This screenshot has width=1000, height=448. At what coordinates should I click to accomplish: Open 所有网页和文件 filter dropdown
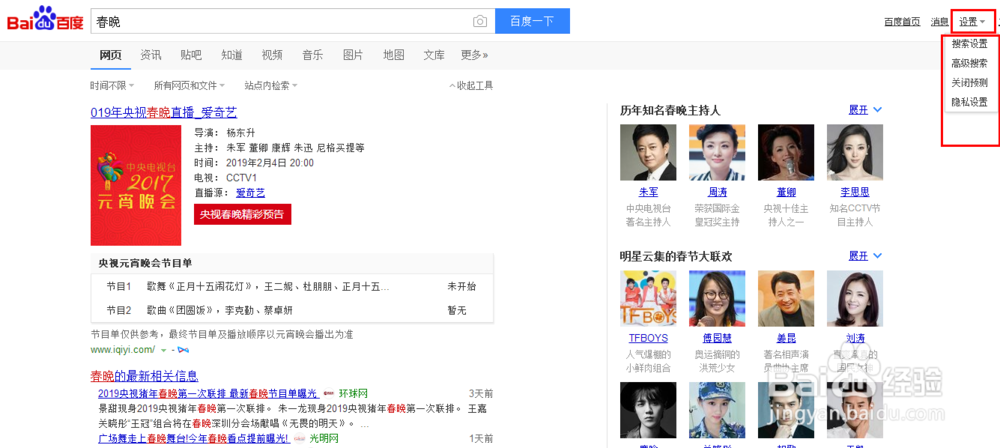189,86
